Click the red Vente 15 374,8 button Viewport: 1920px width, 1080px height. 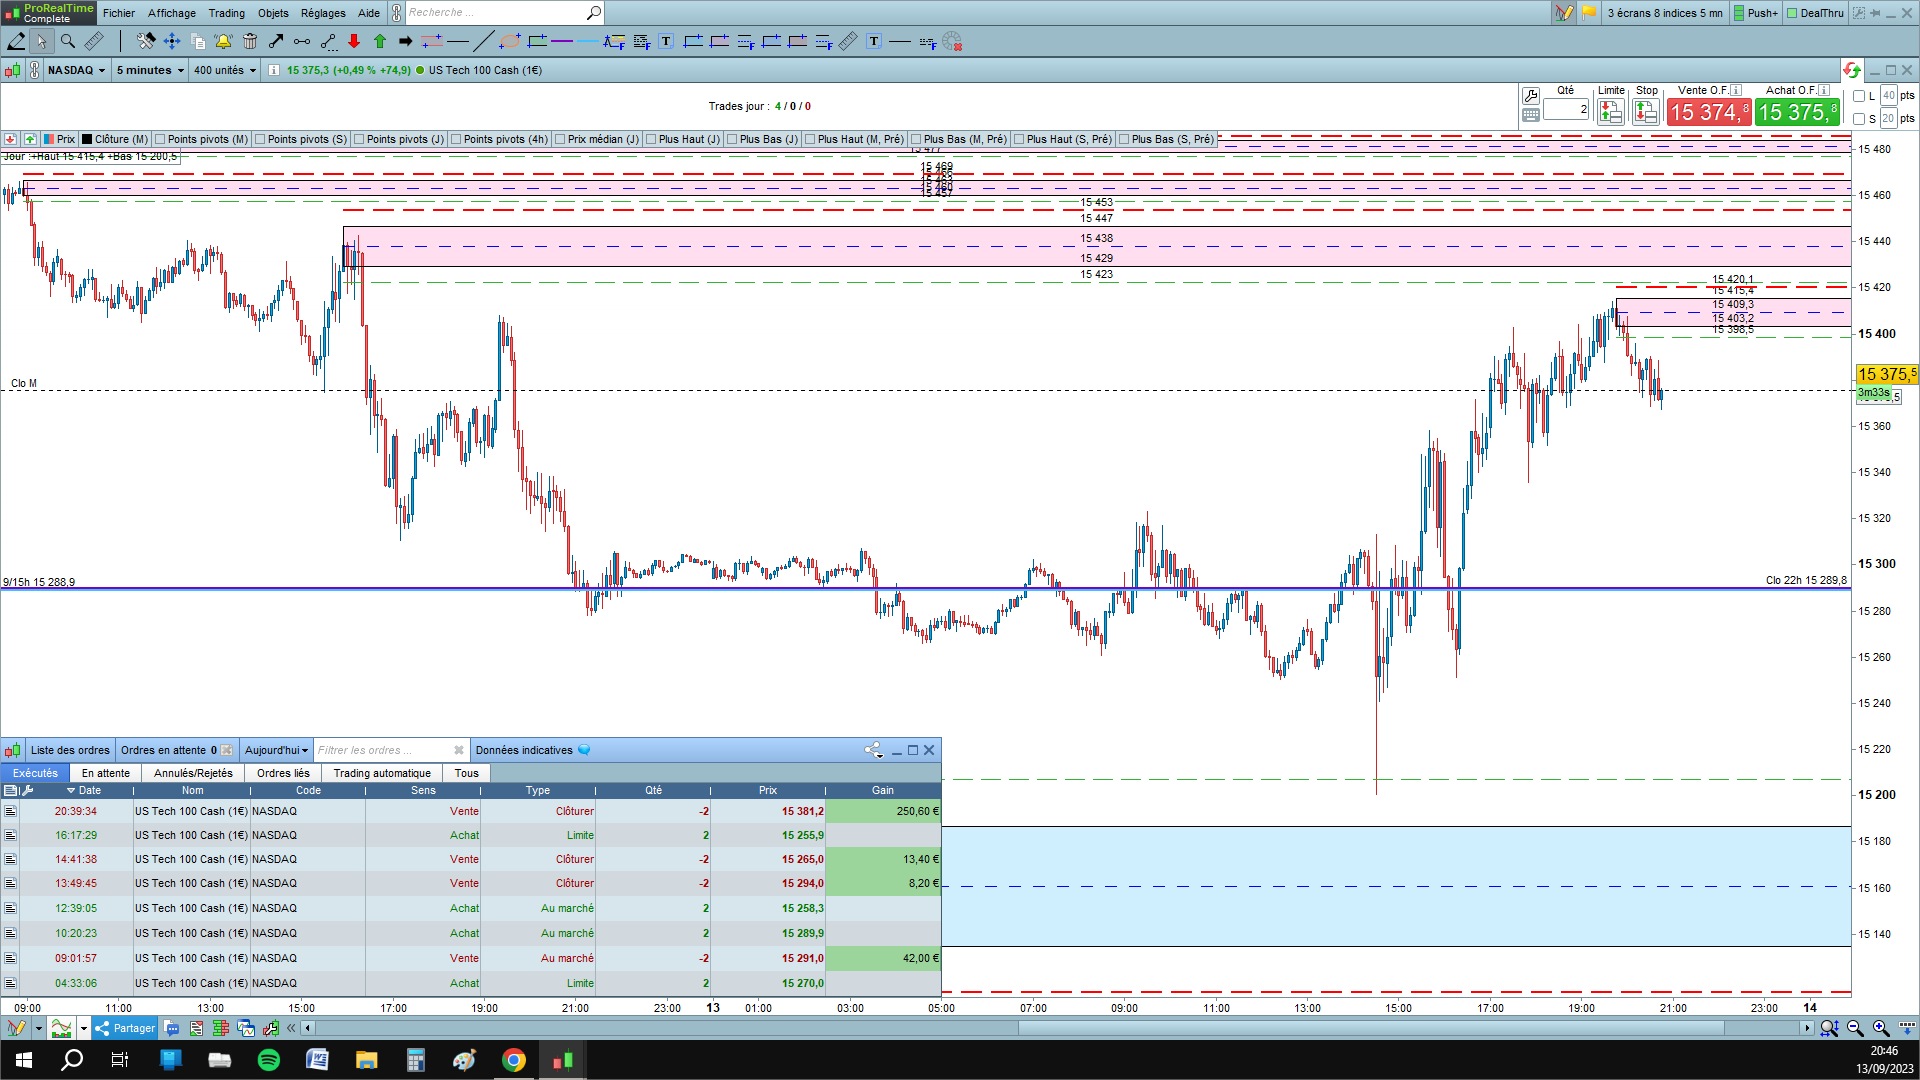pos(1708,112)
